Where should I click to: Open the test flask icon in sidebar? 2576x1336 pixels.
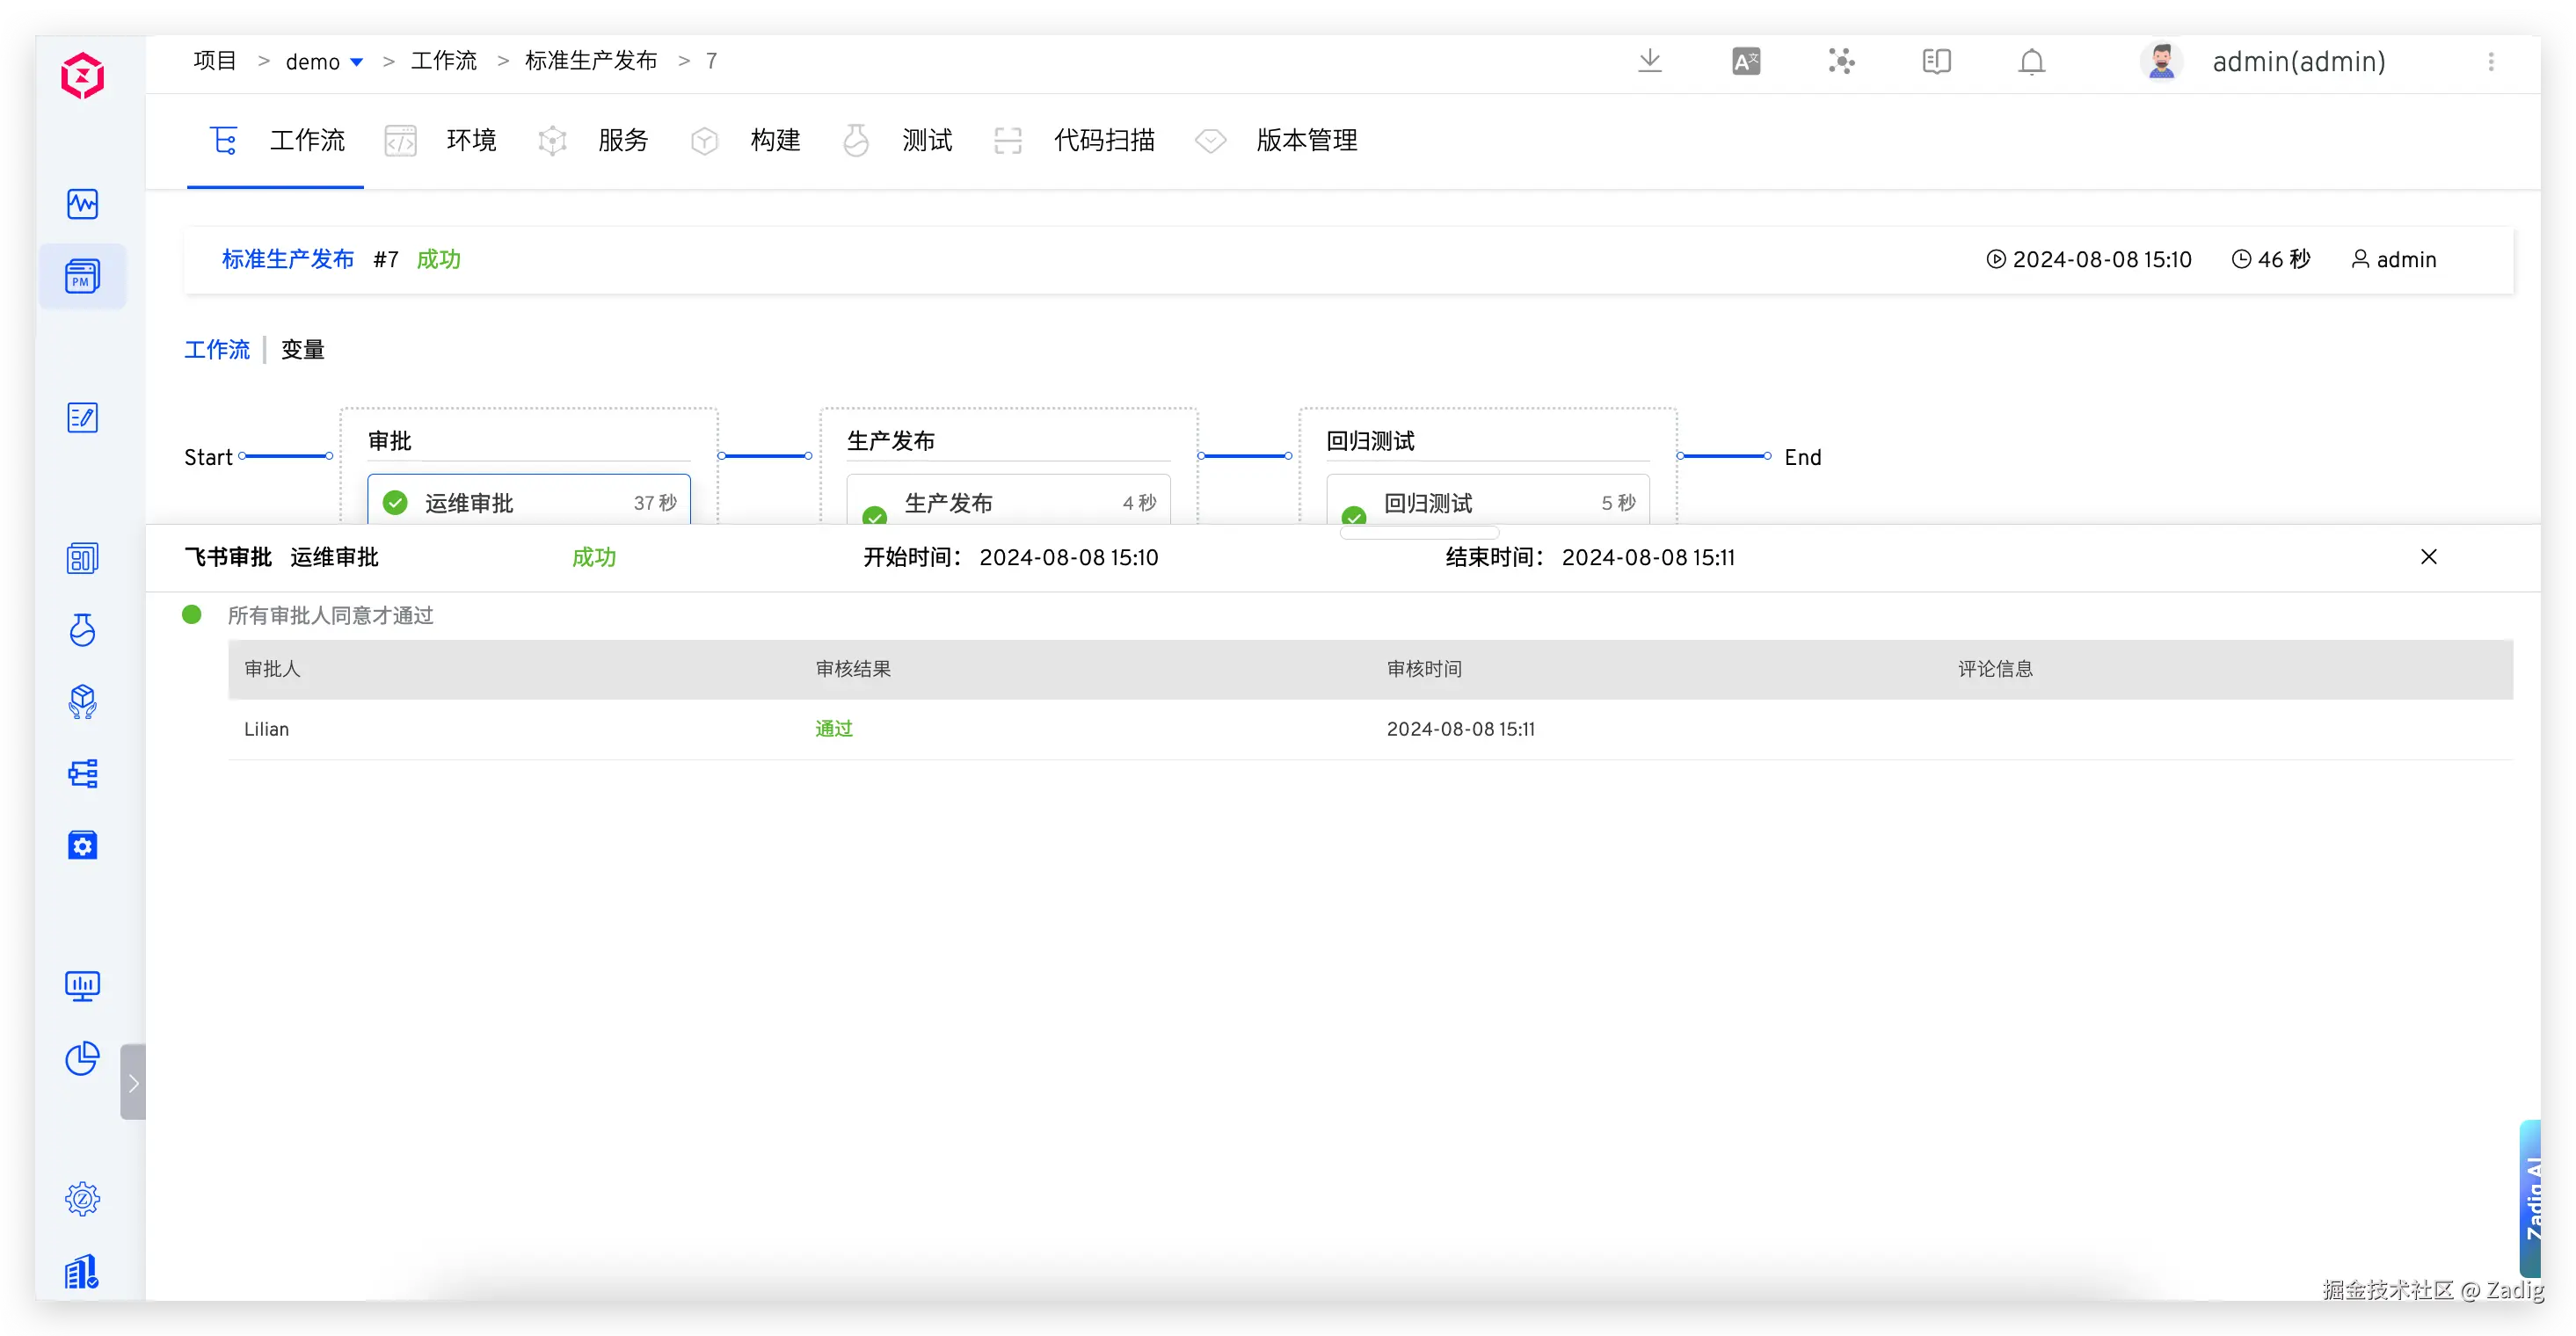tap(82, 630)
